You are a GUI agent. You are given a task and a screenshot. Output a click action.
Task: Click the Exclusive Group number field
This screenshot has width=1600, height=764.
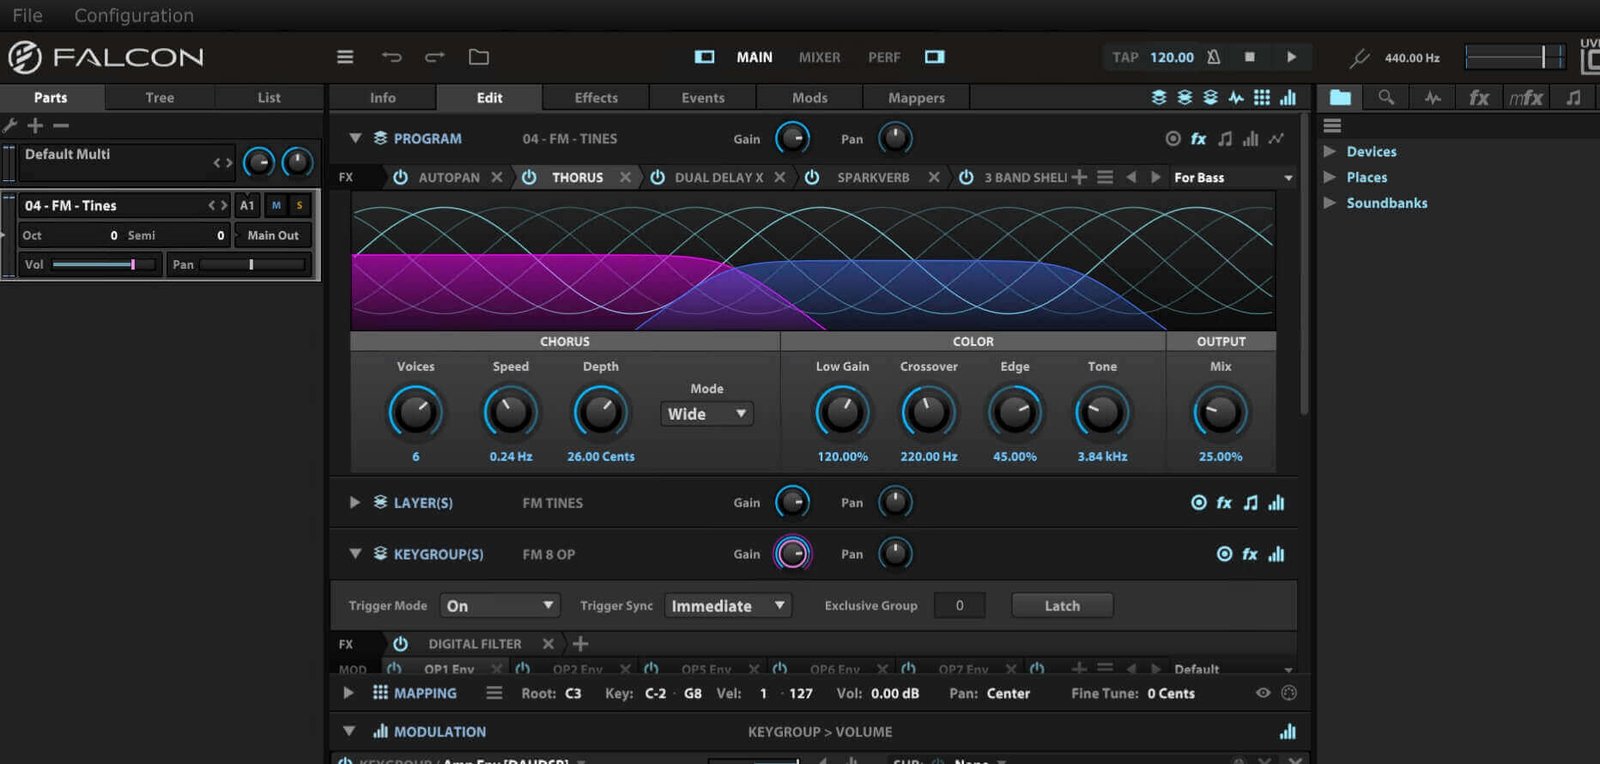pyautogui.click(x=960, y=606)
